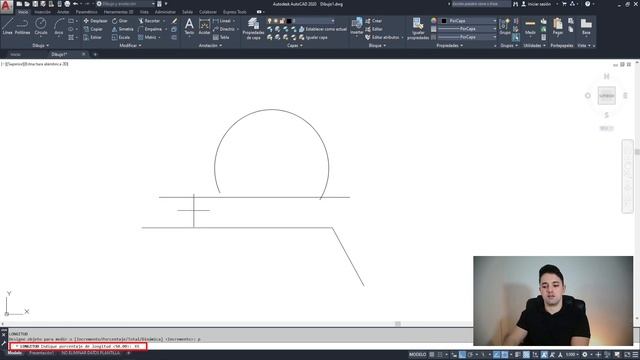
Task: Open the Insertar ribbon tab
Action: tap(42, 12)
